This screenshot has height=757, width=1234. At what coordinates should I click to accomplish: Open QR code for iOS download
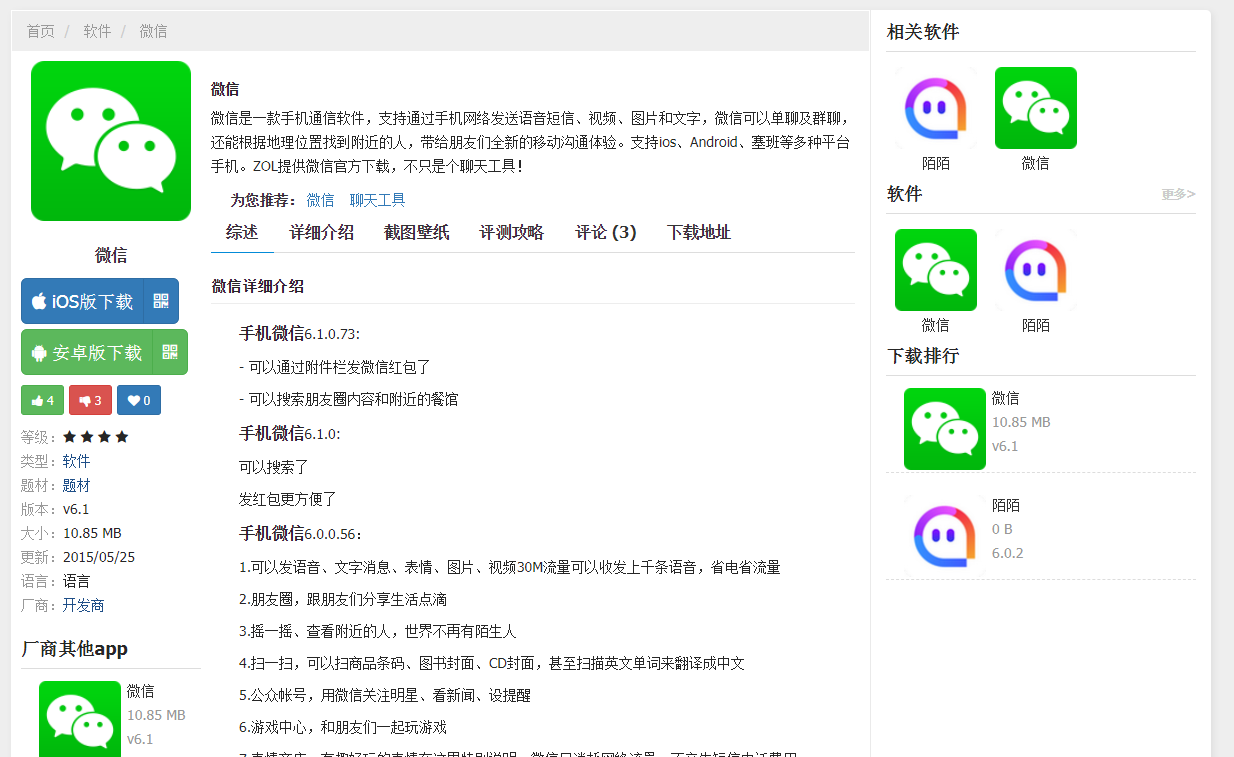coord(161,301)
